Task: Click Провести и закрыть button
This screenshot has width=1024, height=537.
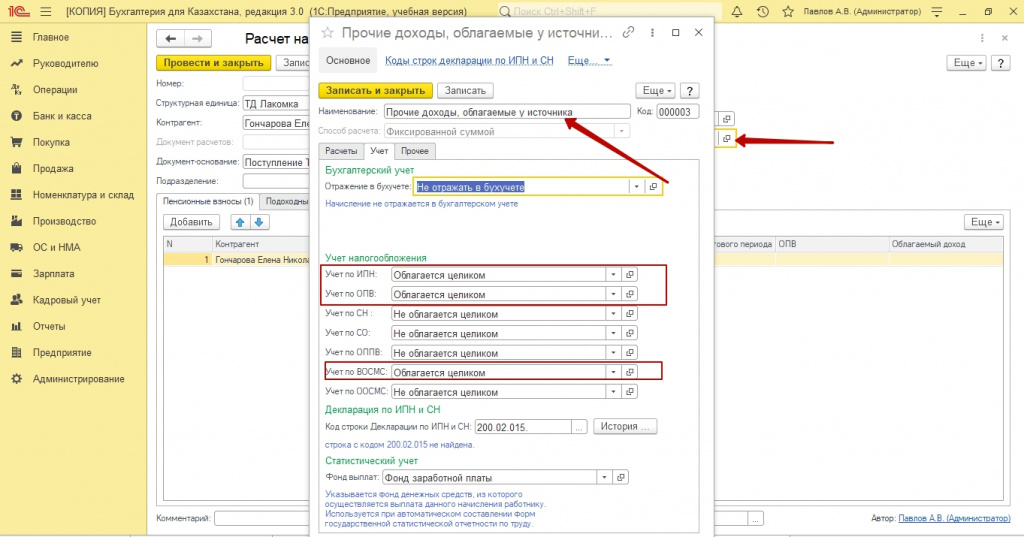Action: coord(213,63)
